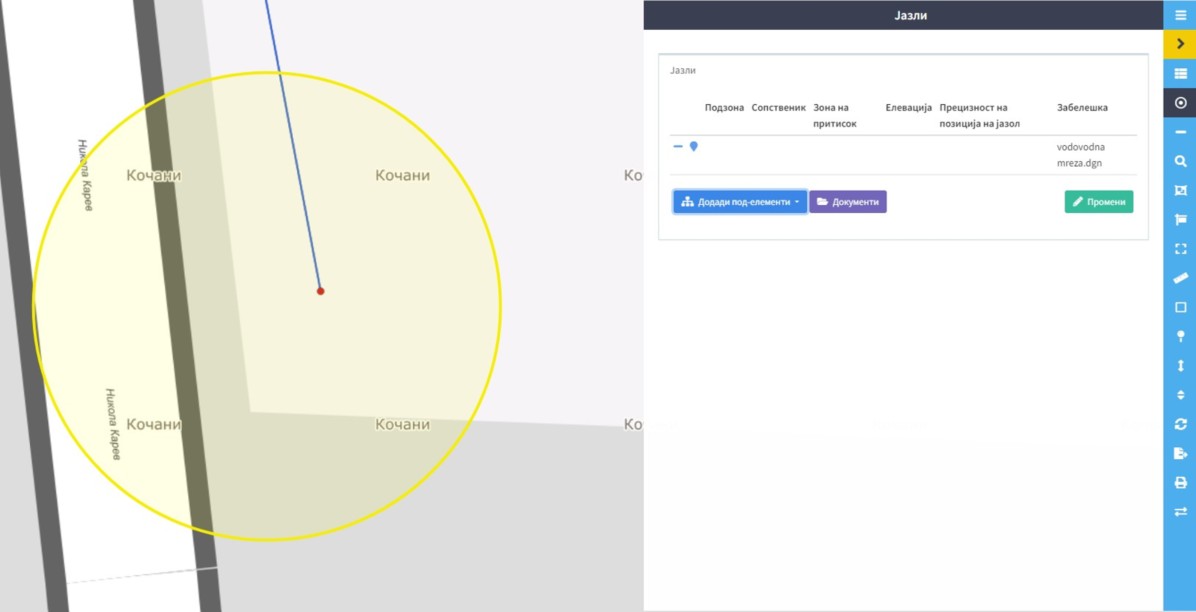Open the table list icon in sidebar
1196x612 pixels.
click(x=1180, y=73)
